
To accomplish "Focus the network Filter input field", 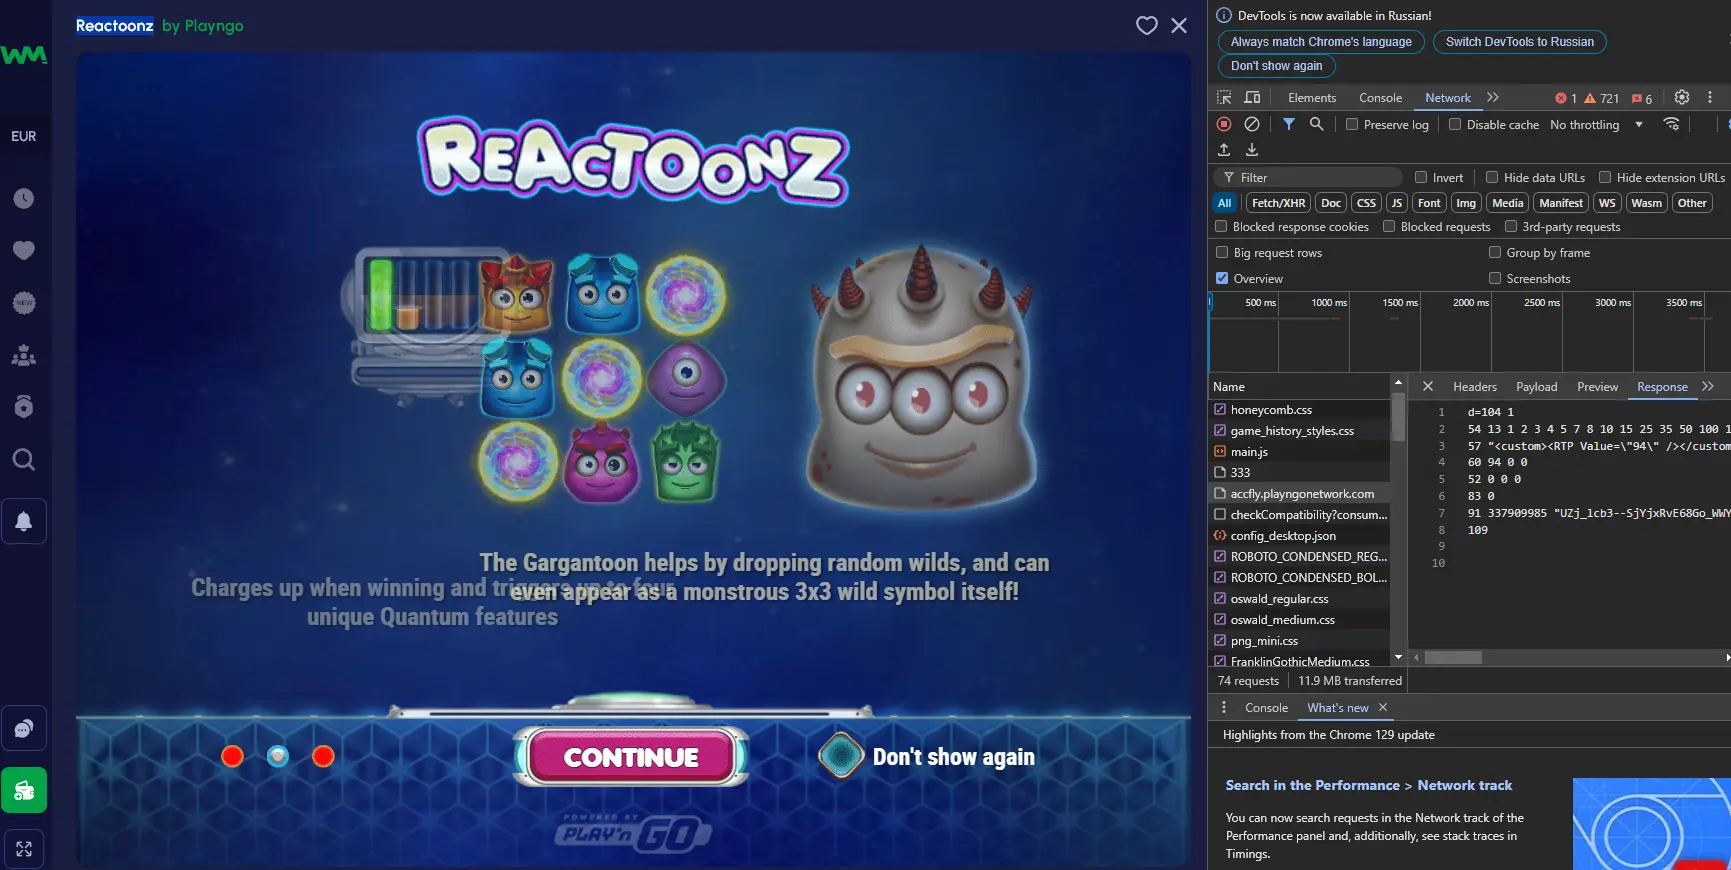I will 1308,178.
